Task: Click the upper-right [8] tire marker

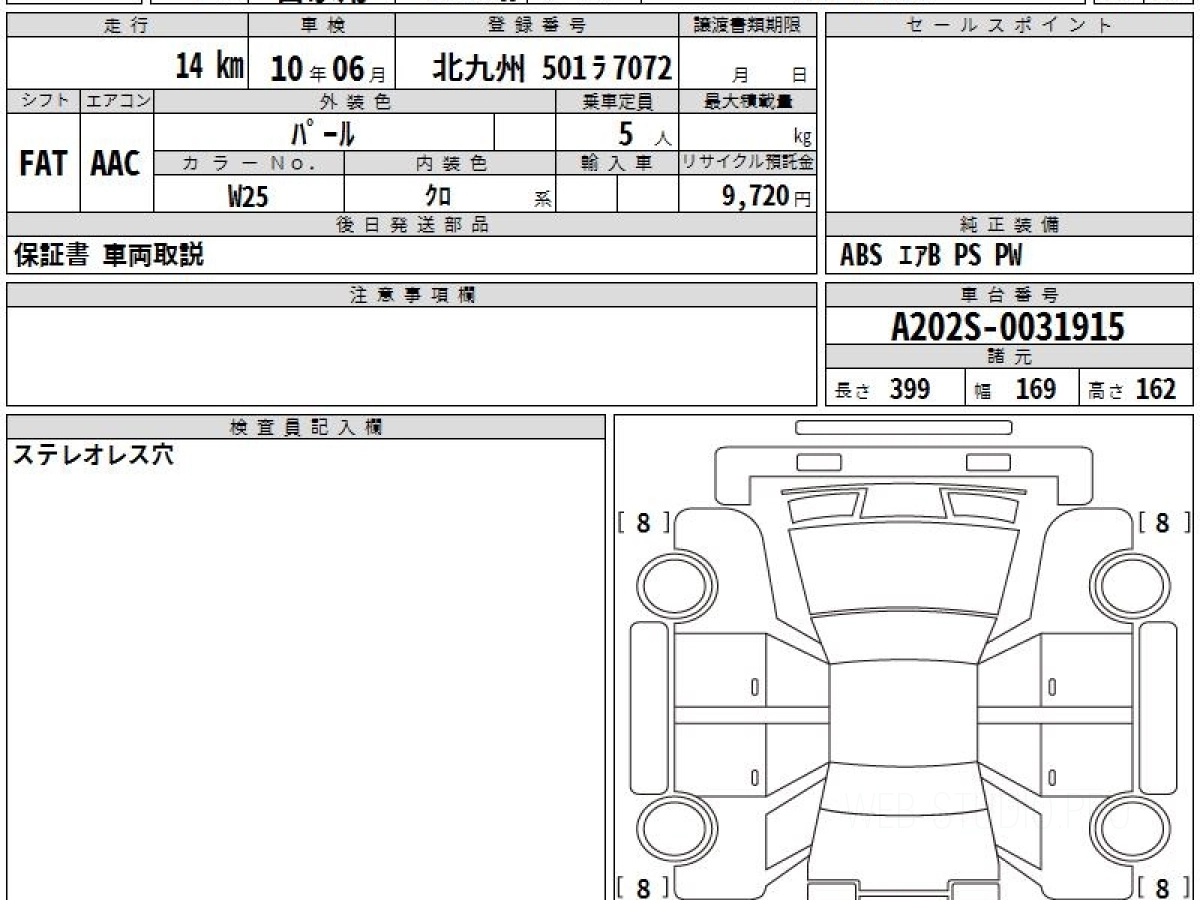Action: (x=1162, y=522)
